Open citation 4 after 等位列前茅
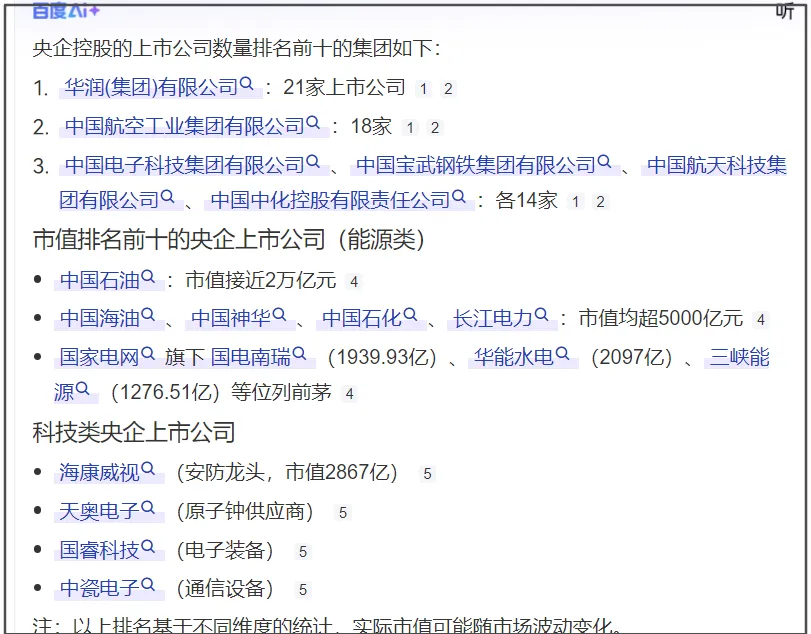This screenshot has width=811, height=634. tap(350, 394)
